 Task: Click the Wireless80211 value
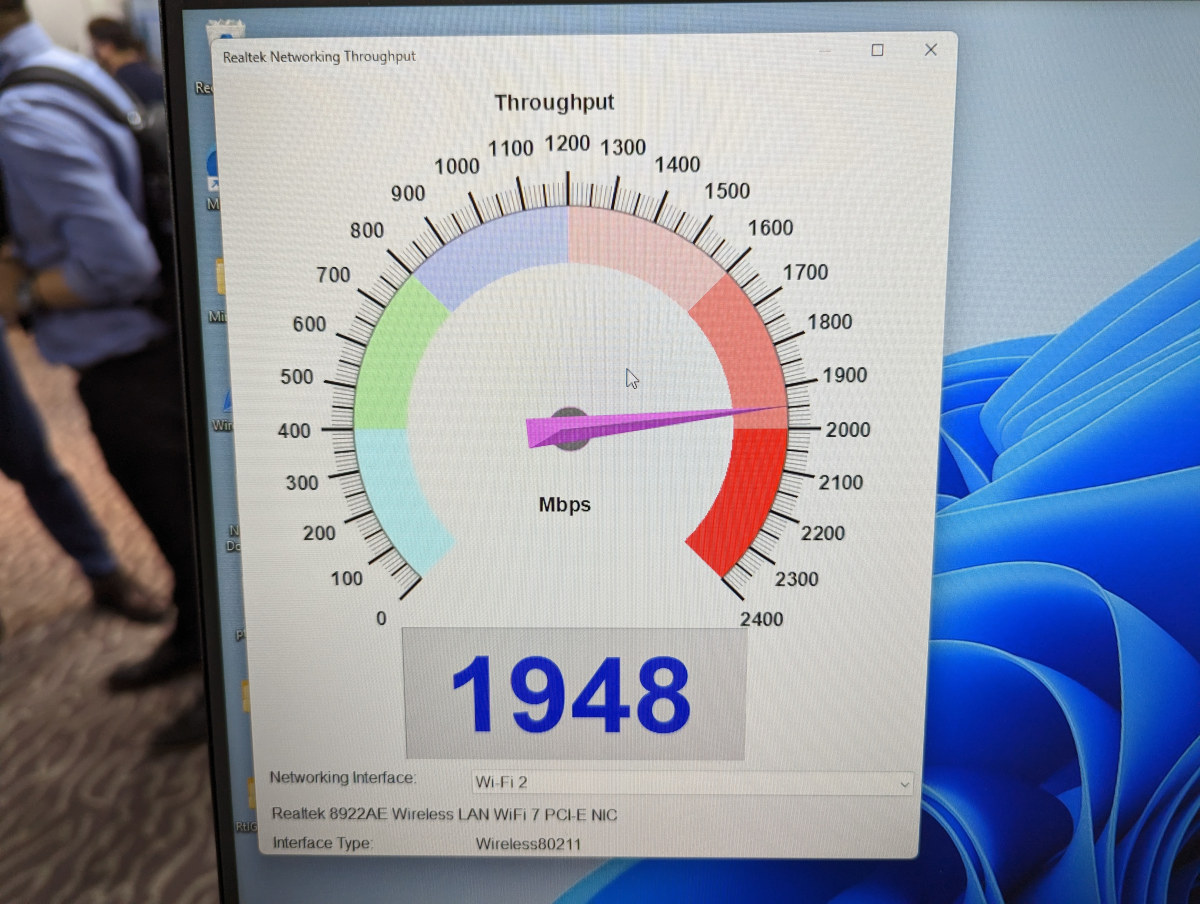[528, 844]
